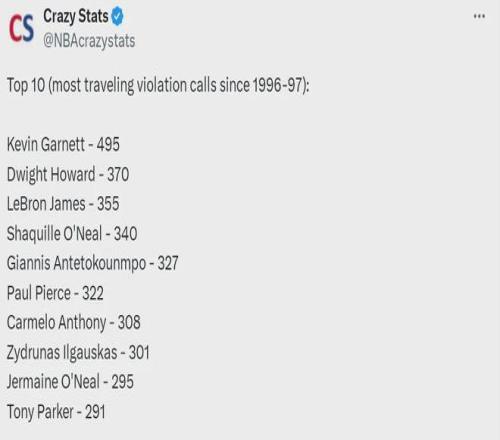Click the number 370 in the list

click(x=118, y=174)
